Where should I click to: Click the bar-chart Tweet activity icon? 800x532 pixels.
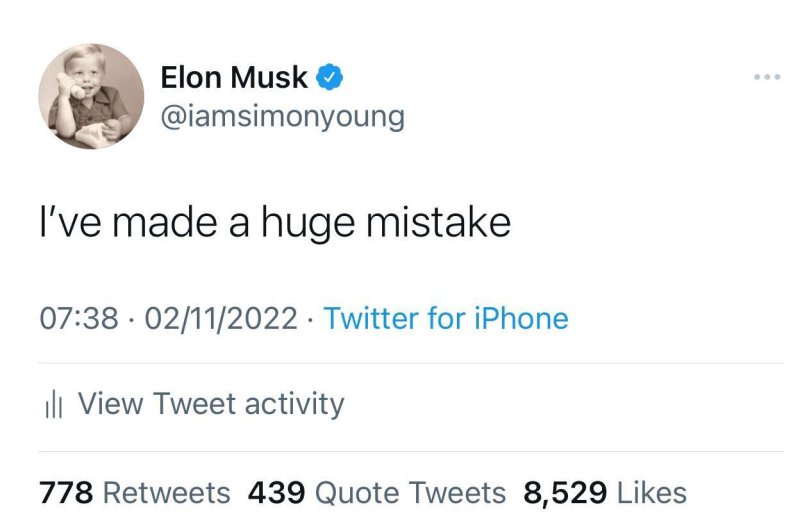[54, 405]
